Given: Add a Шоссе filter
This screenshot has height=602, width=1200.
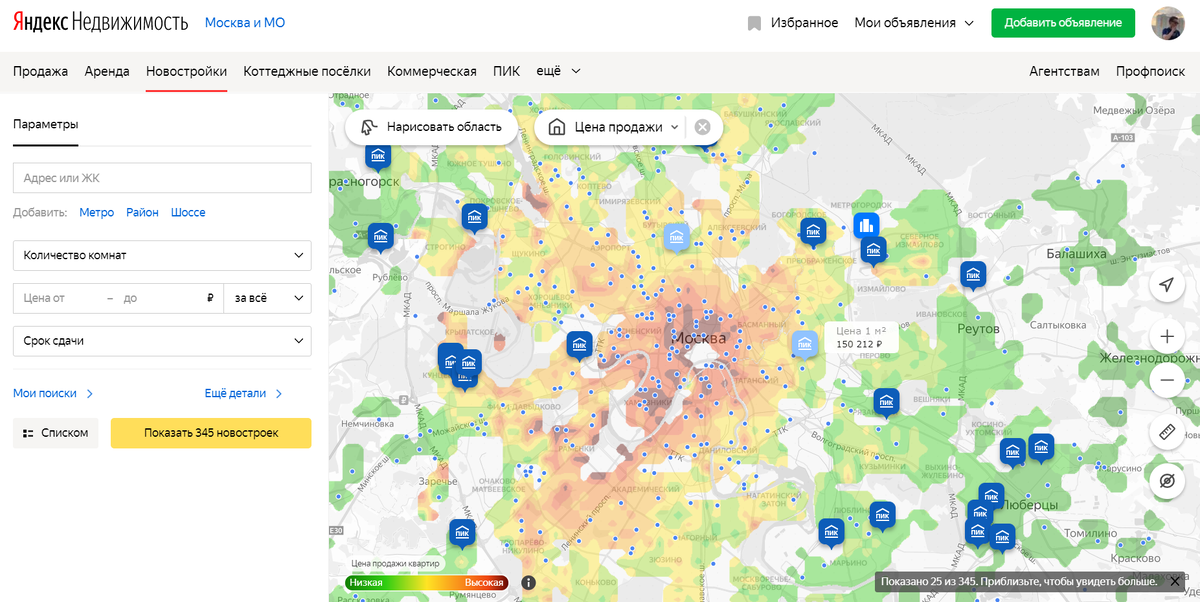Looking at the screenshot, I should [x=188, y=212].
